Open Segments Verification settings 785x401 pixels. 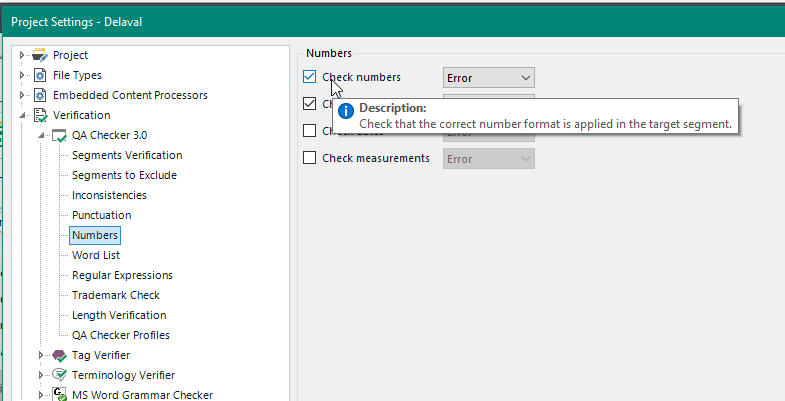(x=127, y=155)
